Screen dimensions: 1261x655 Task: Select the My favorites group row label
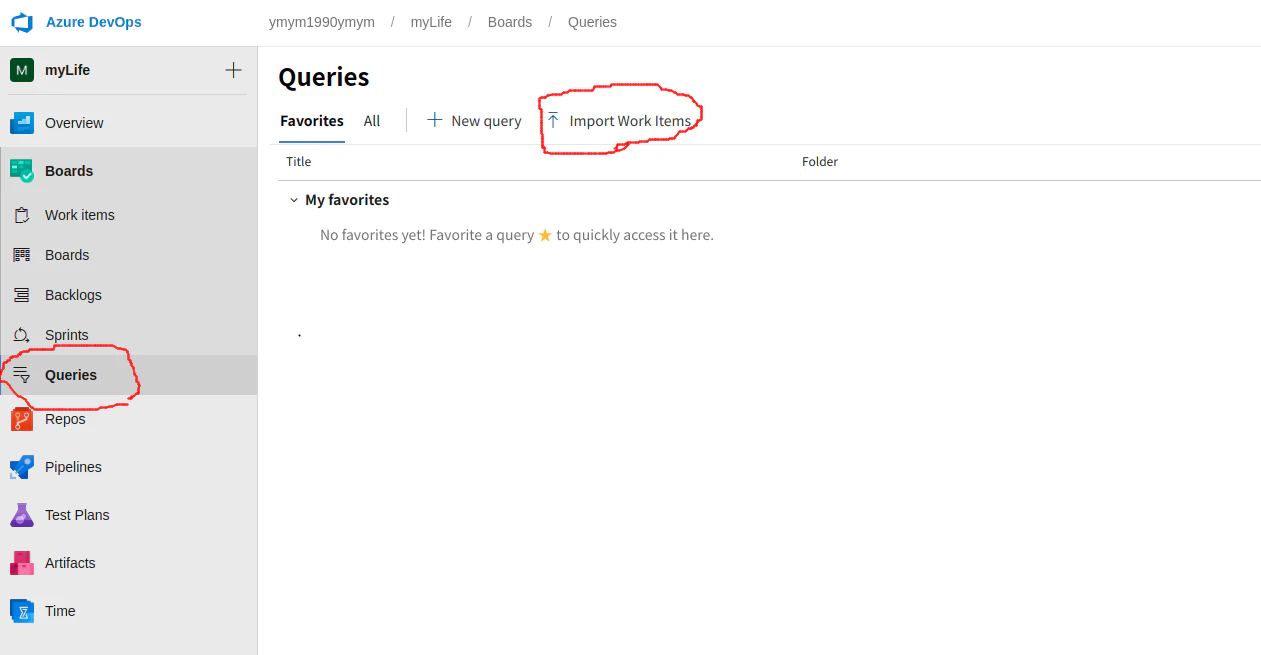[x=347, y=200]
